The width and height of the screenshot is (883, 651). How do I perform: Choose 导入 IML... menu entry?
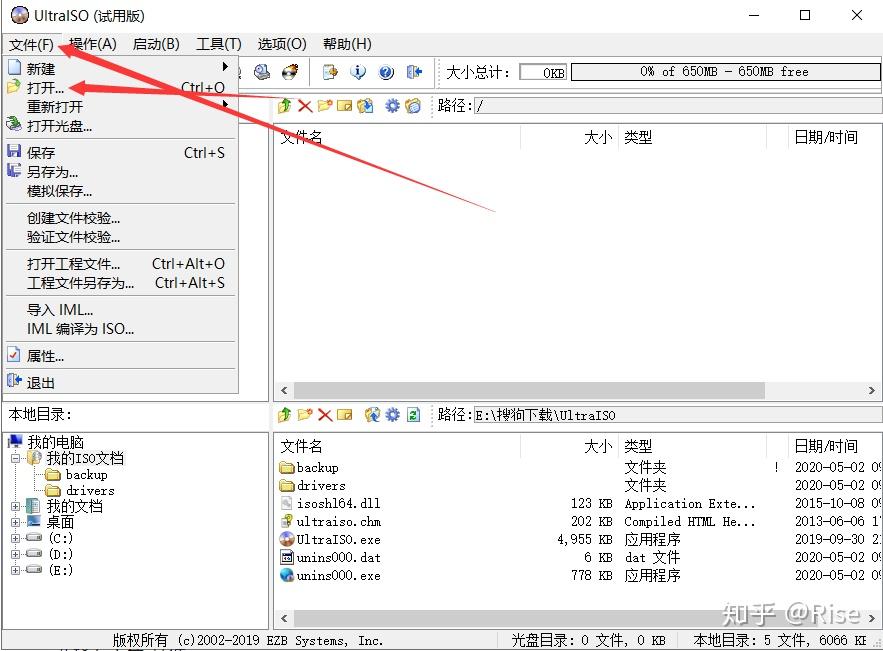(x=120, y=310)
